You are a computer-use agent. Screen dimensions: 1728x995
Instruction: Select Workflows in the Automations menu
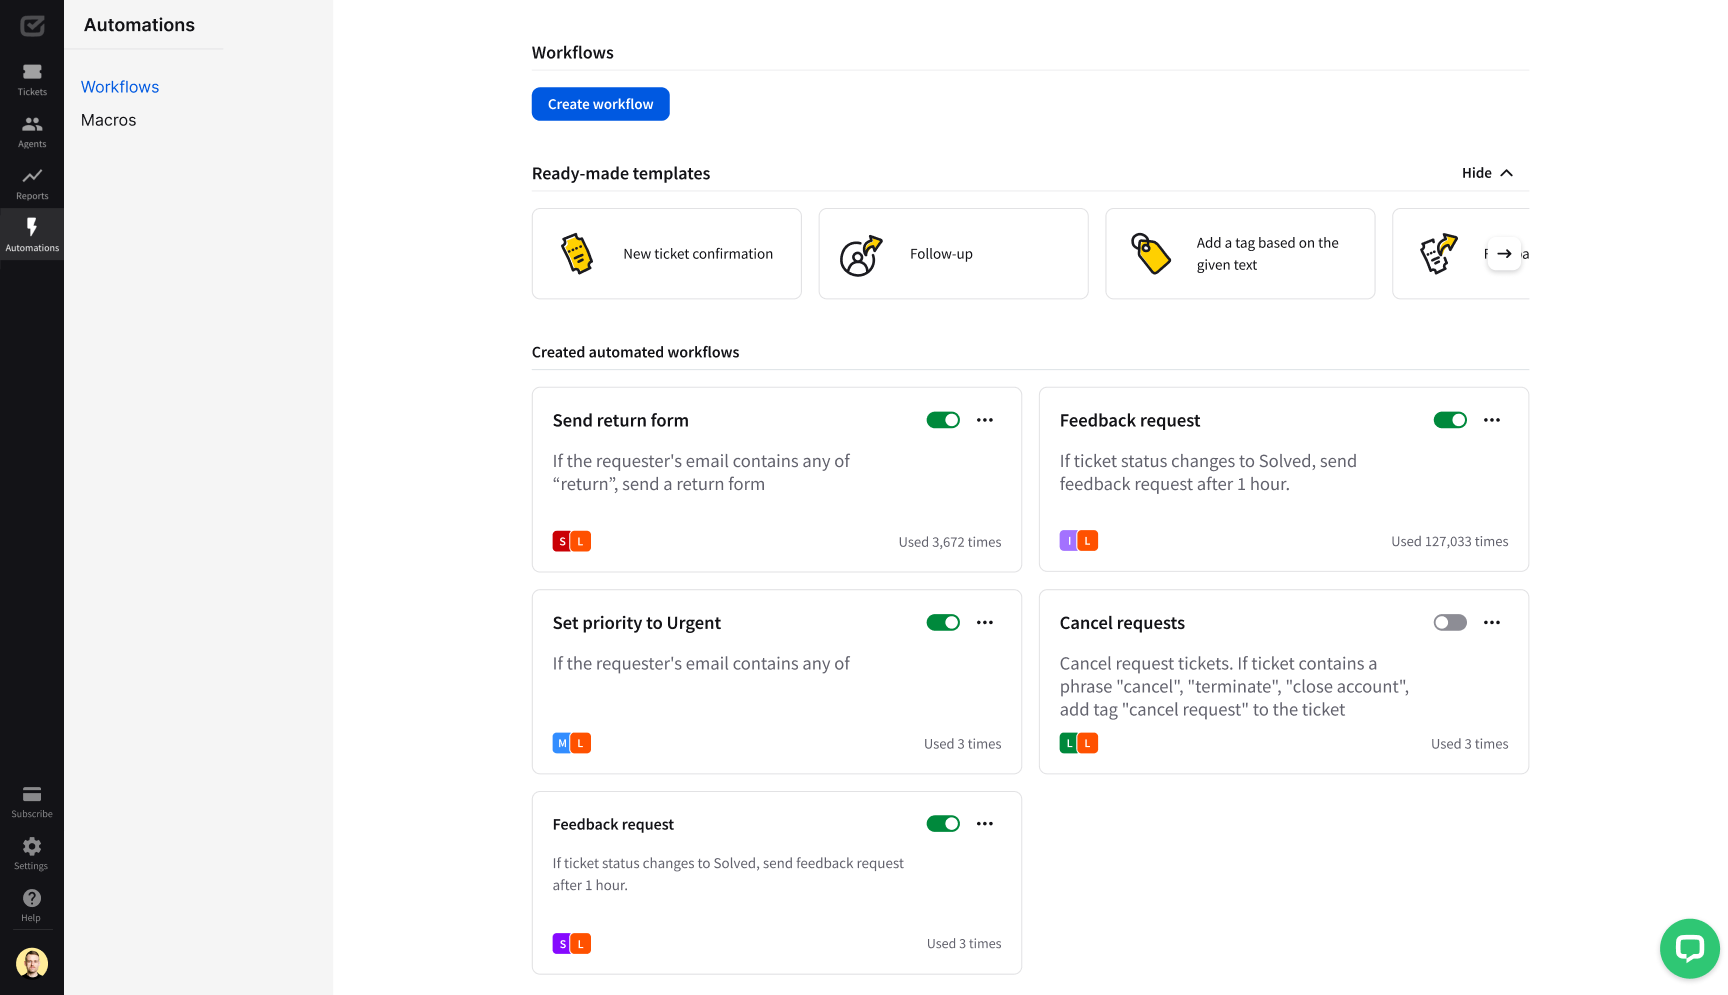[120, 87]
